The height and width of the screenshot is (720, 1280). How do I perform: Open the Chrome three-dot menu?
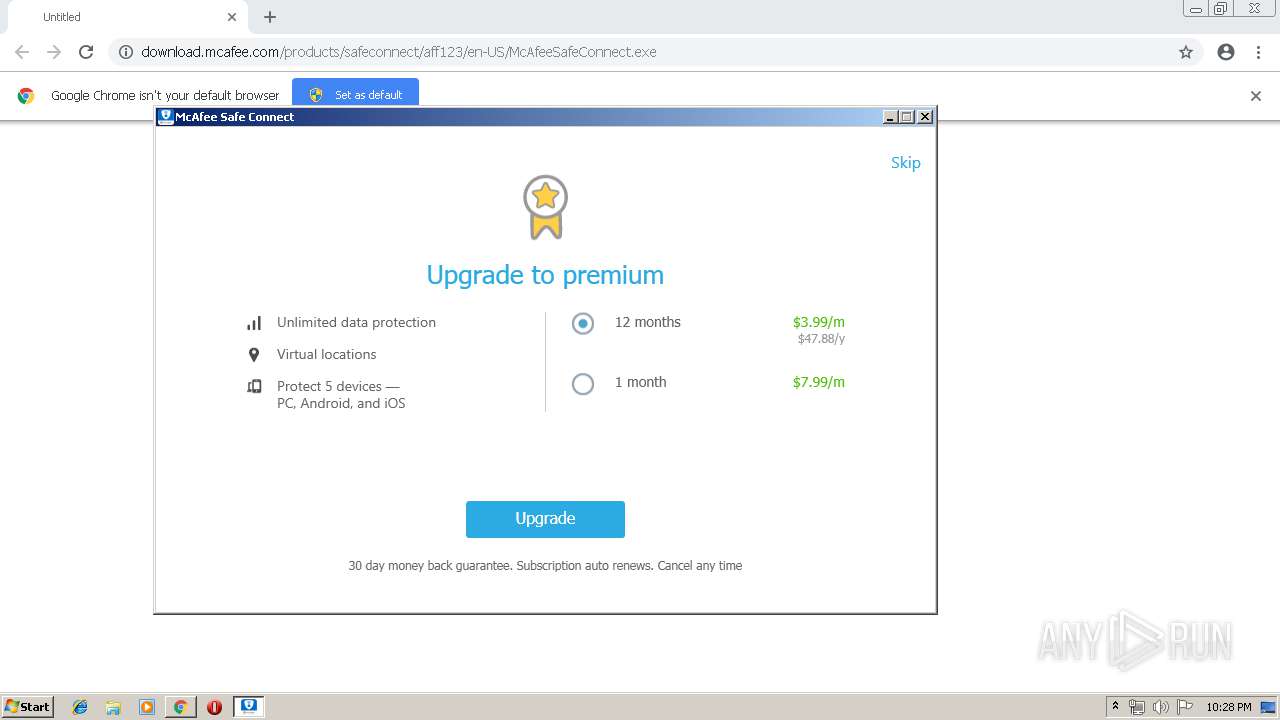(1259, 52)
